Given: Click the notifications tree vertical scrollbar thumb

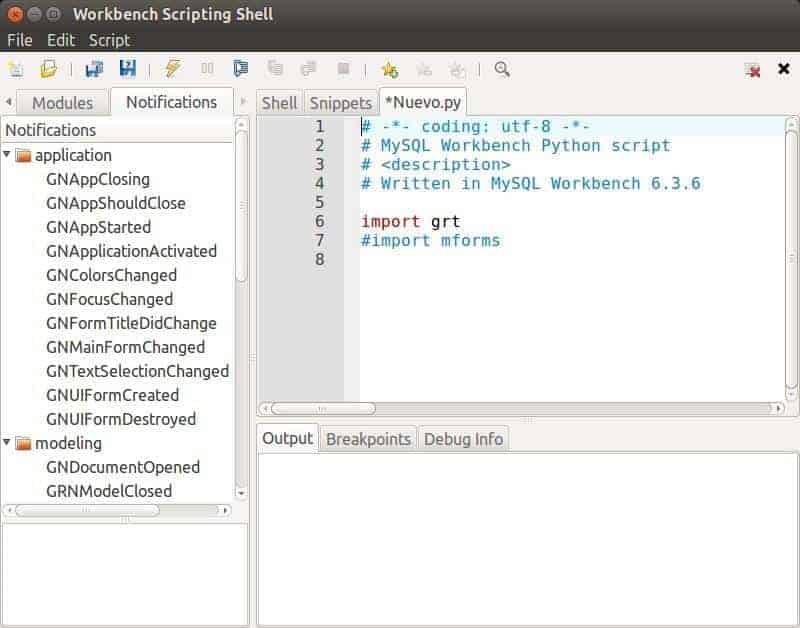Looking at the screenshot, I should (241, 205).
